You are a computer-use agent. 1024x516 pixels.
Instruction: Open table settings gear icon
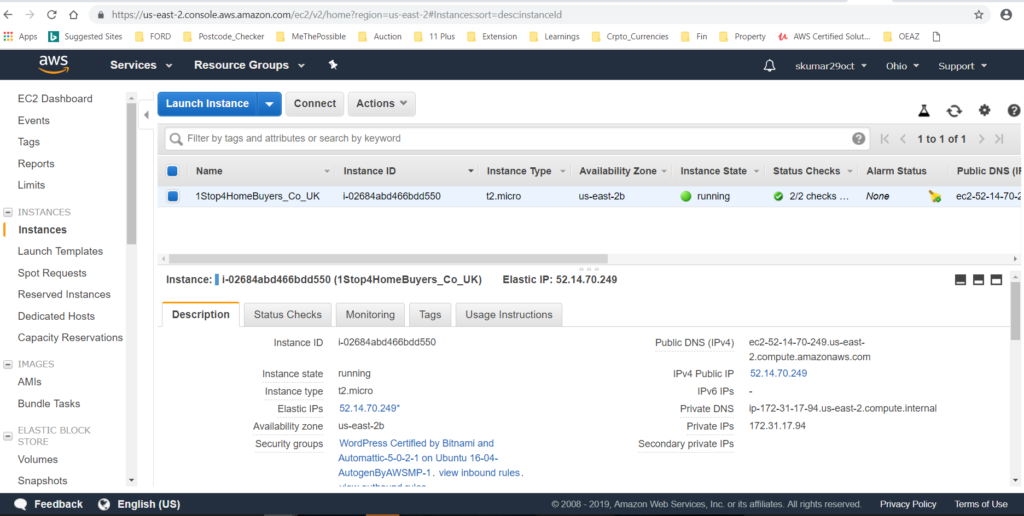click(x=984, y=110)
